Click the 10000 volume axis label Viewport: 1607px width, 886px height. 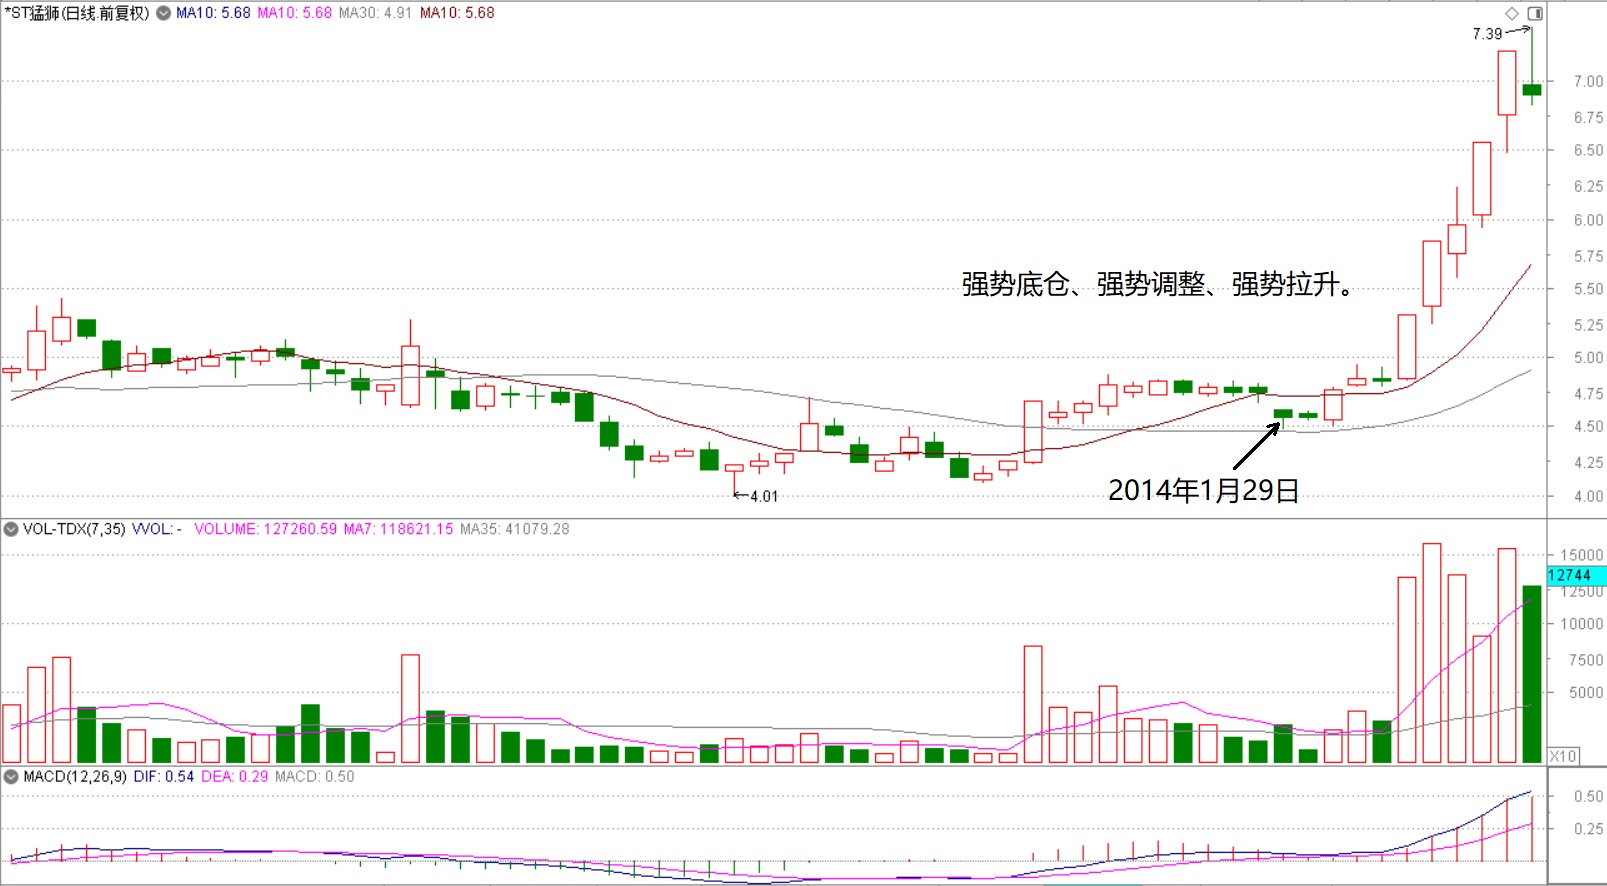click(1581, 624)
